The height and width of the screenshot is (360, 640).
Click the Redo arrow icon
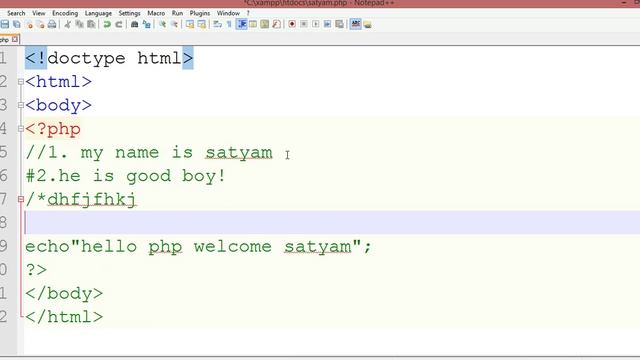119,24
